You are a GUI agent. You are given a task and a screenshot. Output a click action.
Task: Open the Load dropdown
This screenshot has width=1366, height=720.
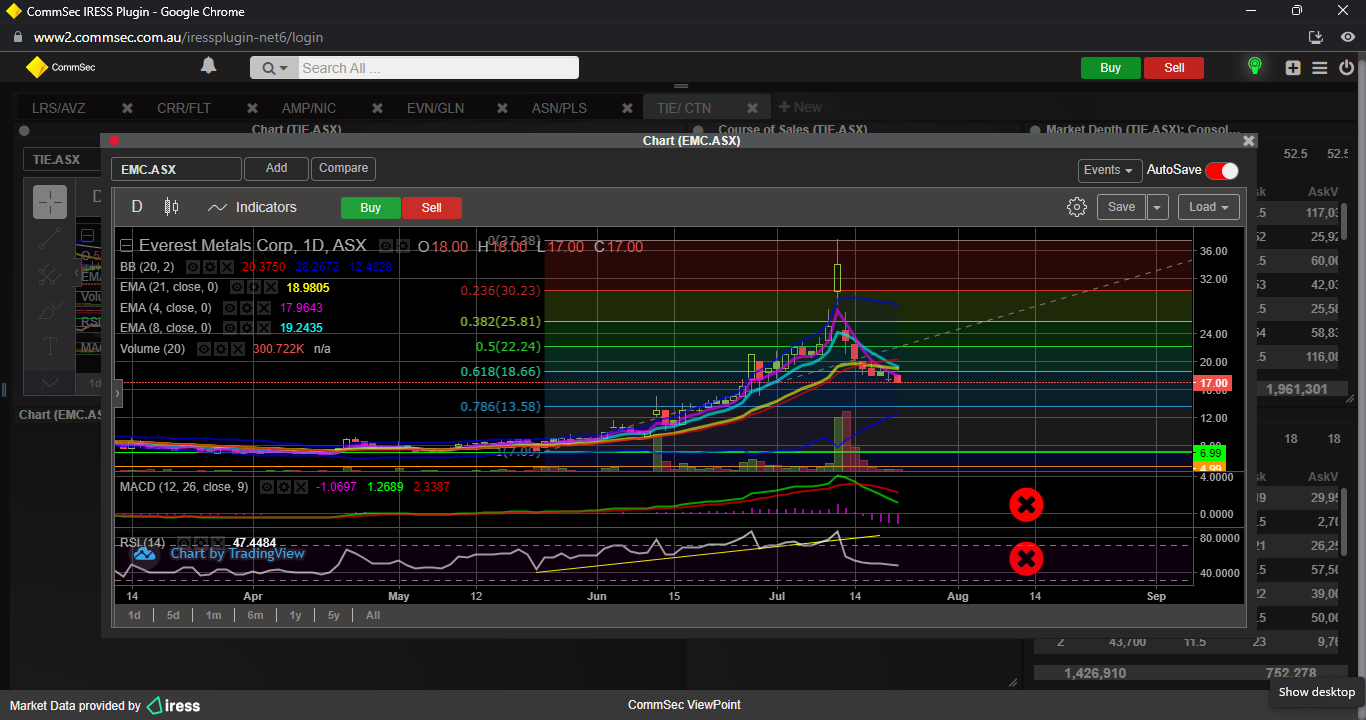click(x=1209, y=207)
